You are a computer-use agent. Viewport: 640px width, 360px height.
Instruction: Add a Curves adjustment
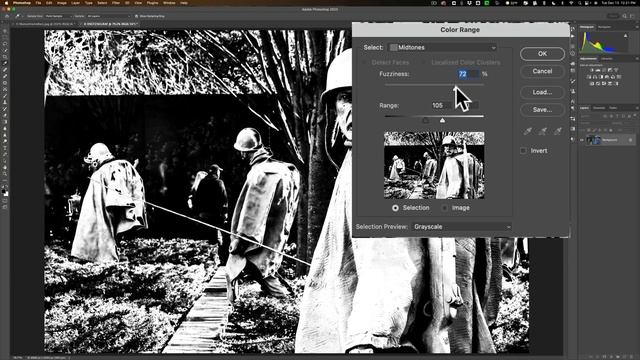[604, 70]
